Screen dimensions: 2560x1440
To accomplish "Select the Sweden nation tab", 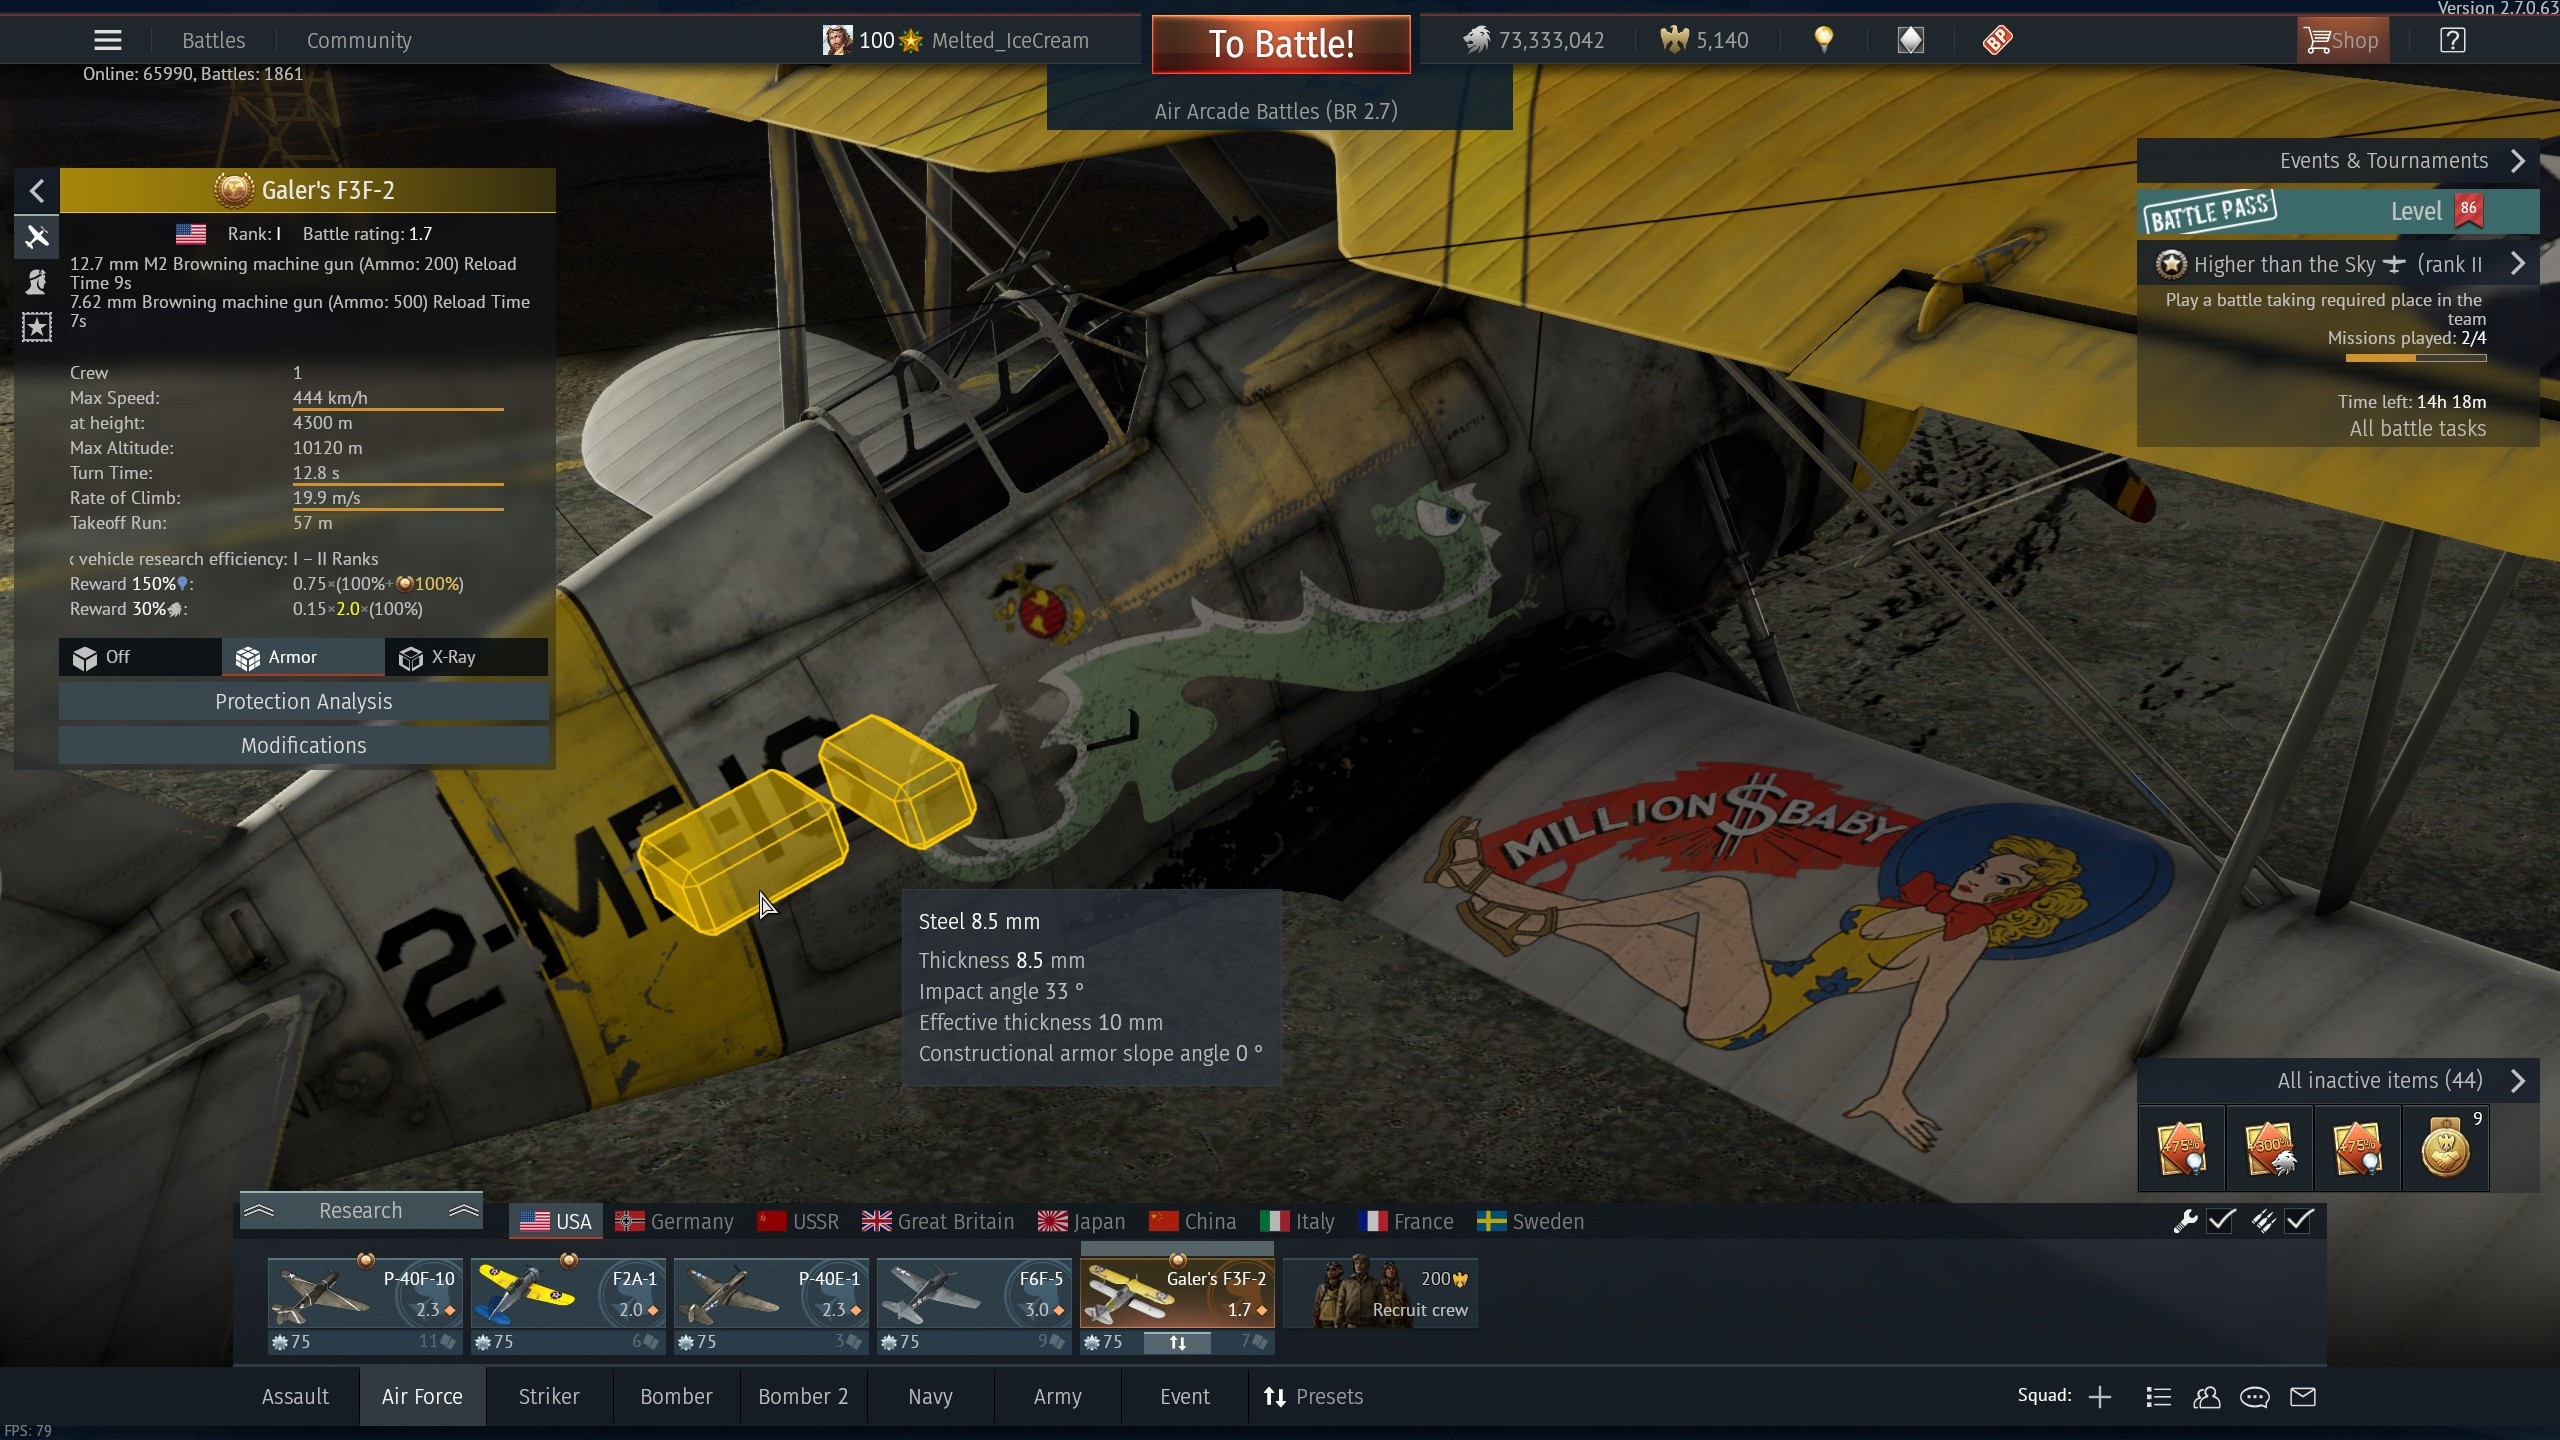I will pyautogui.click(x=1530, y=1221).
